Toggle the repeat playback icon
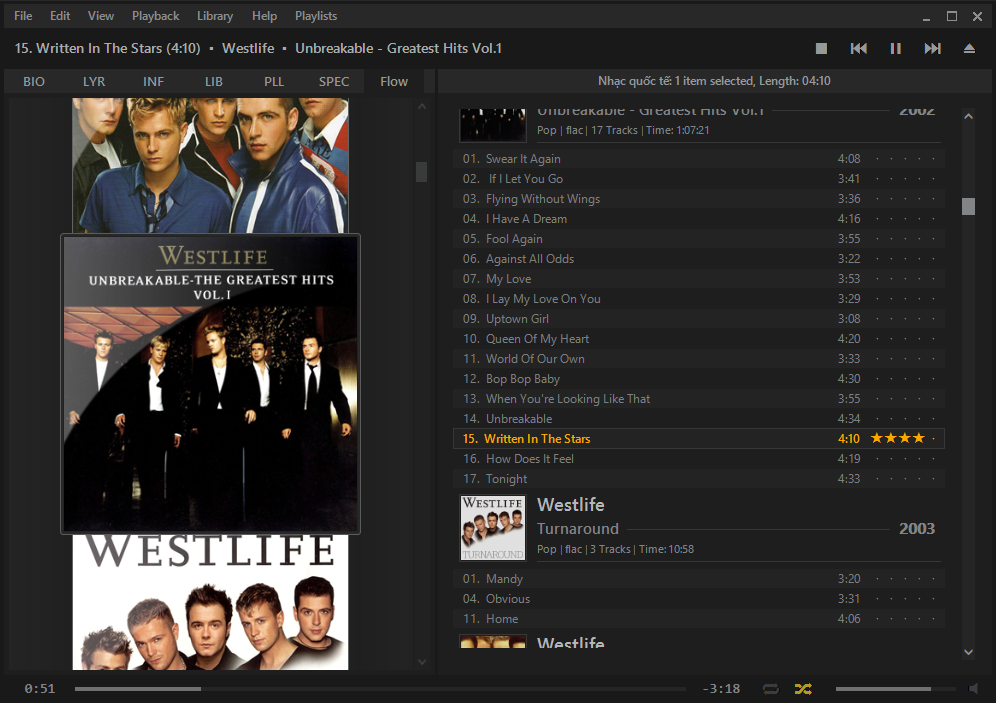The height and width of the screenshot is (703, 996). pyautogui.click(x=771, y=688)
